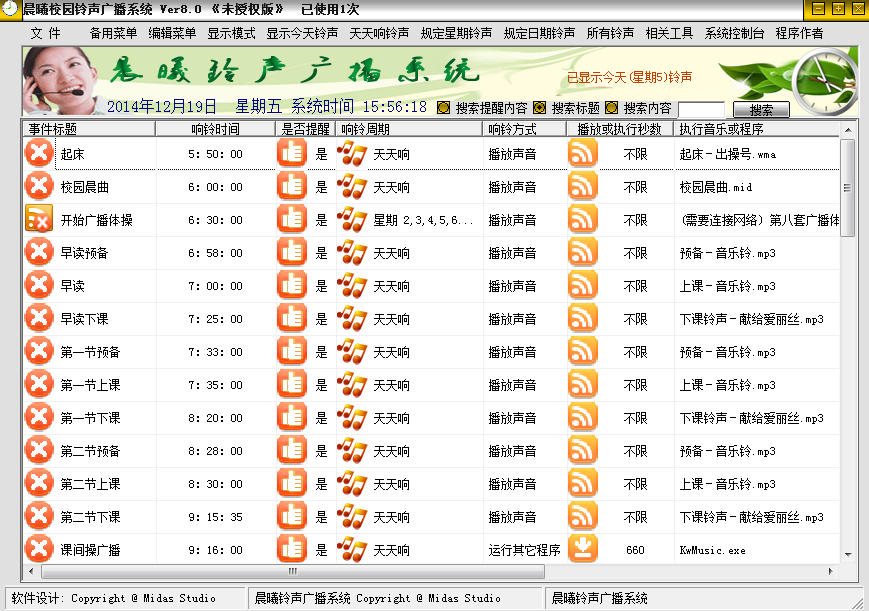Select the 搜索标题 radio option
This screenshot has height=611, width=869.
539,108
